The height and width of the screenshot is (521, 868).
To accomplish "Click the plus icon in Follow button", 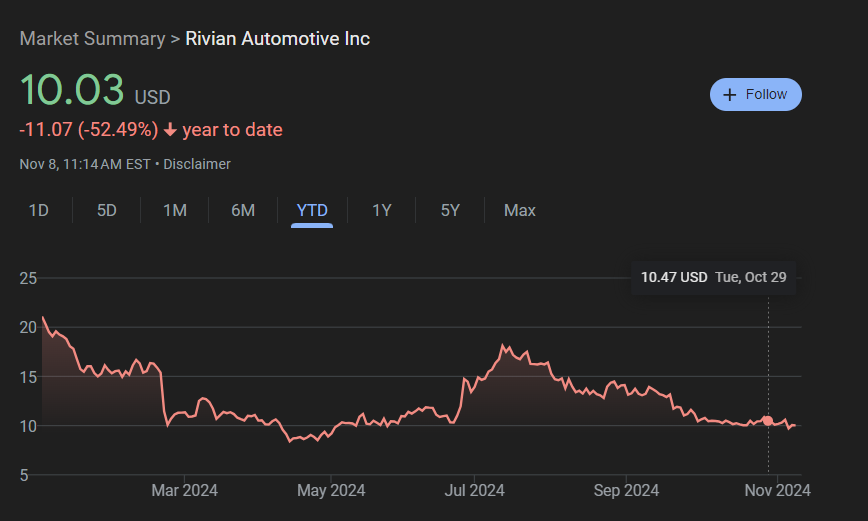I will 730,95.
